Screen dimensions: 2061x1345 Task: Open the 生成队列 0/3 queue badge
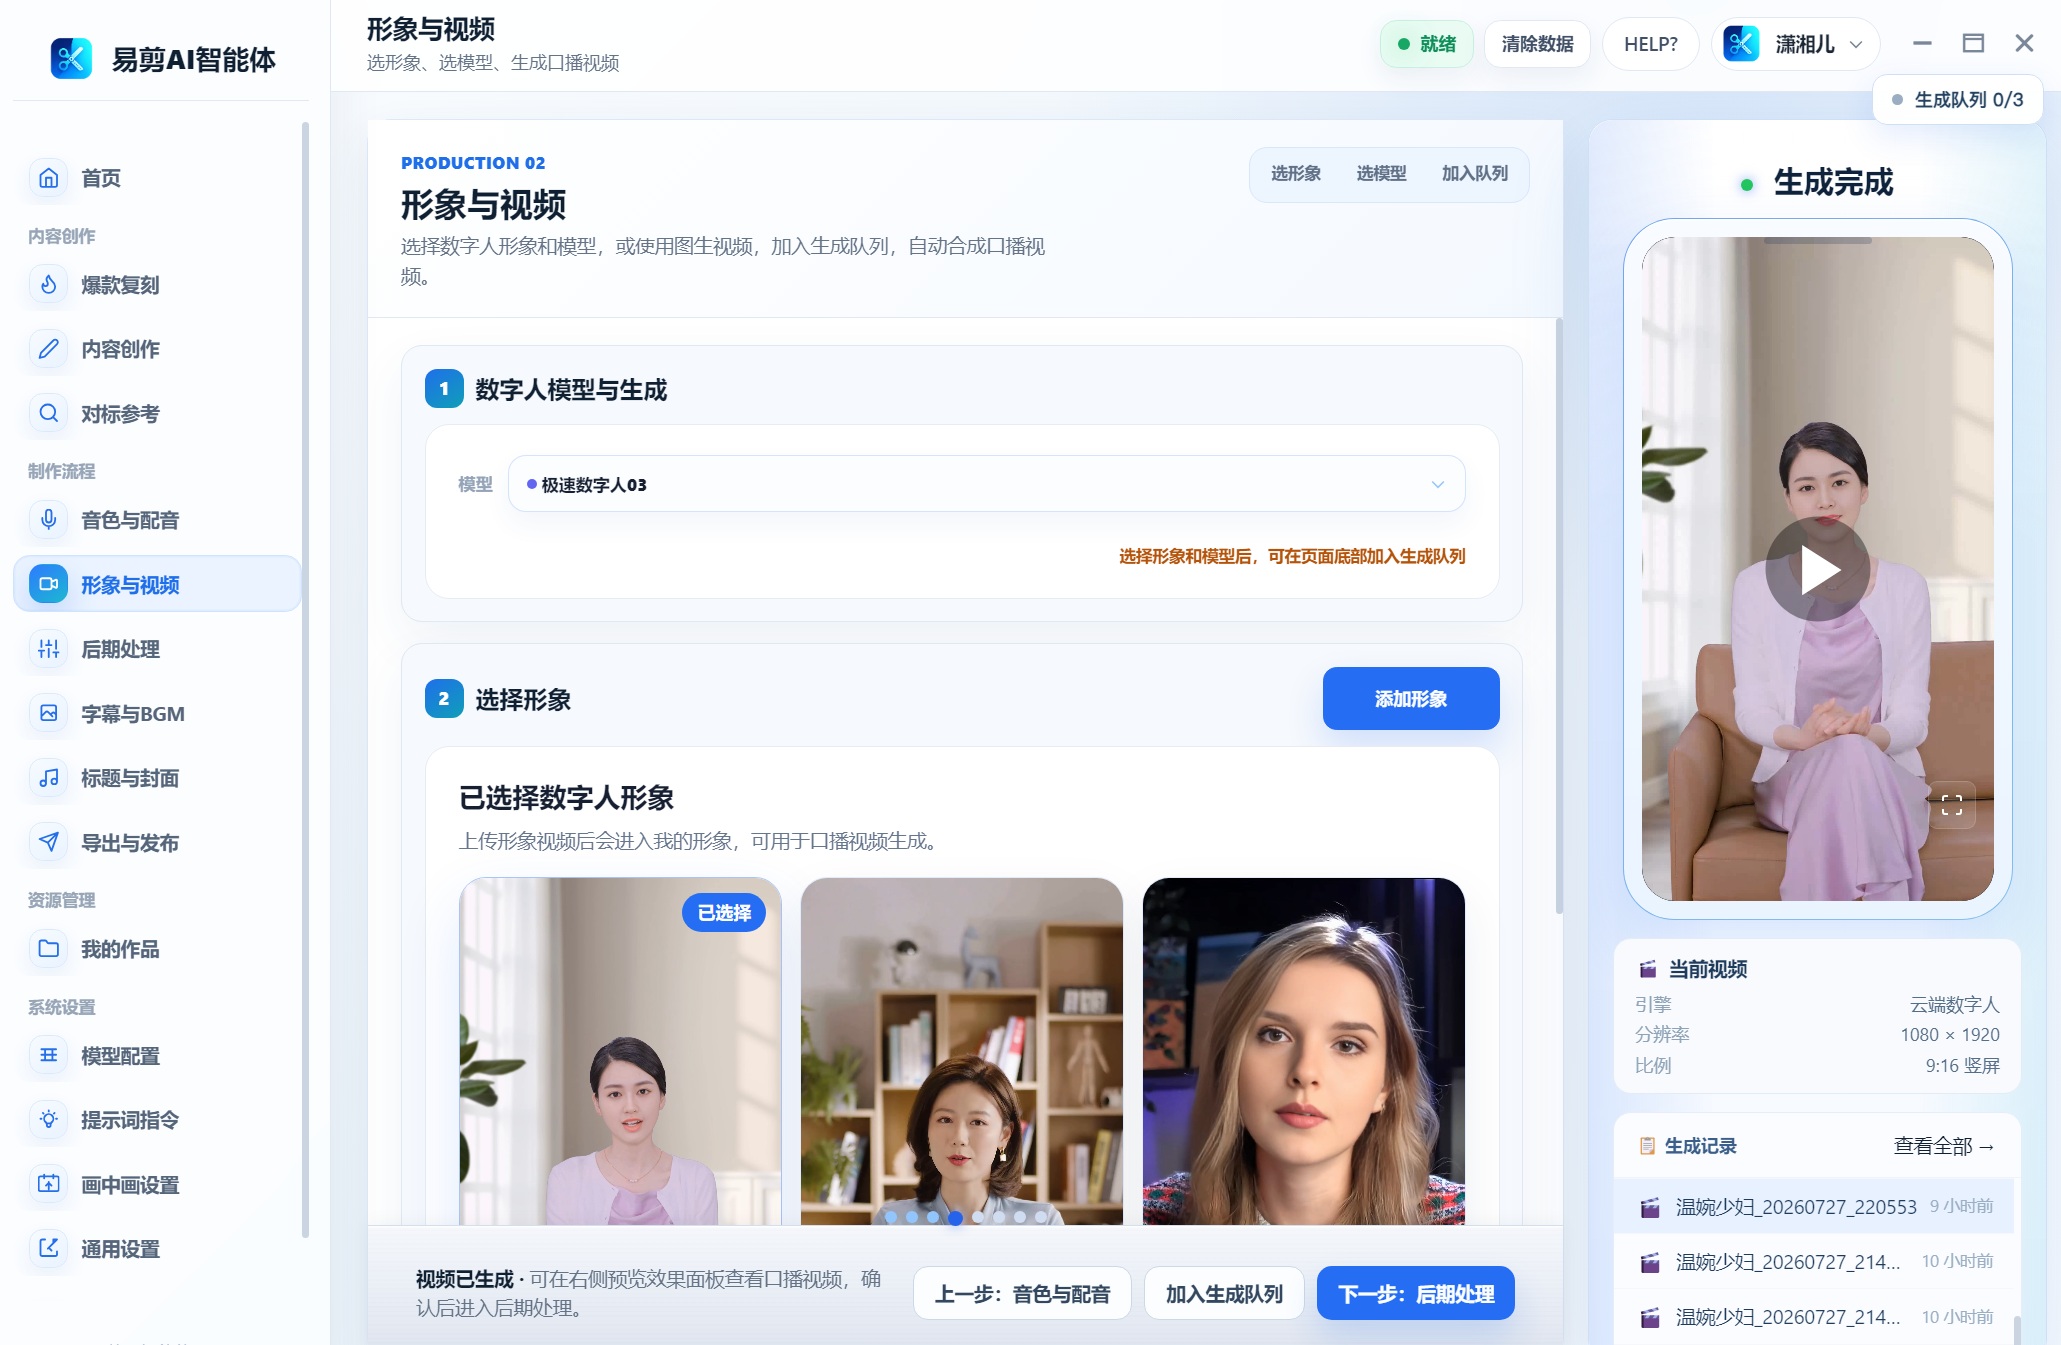[x=1957, y=100]
